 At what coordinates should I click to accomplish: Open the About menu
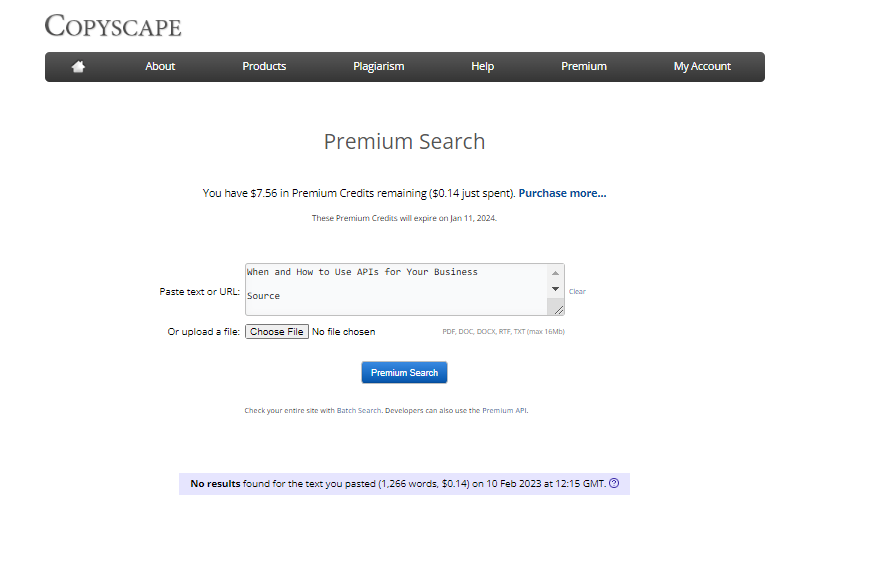click(160, 66)
